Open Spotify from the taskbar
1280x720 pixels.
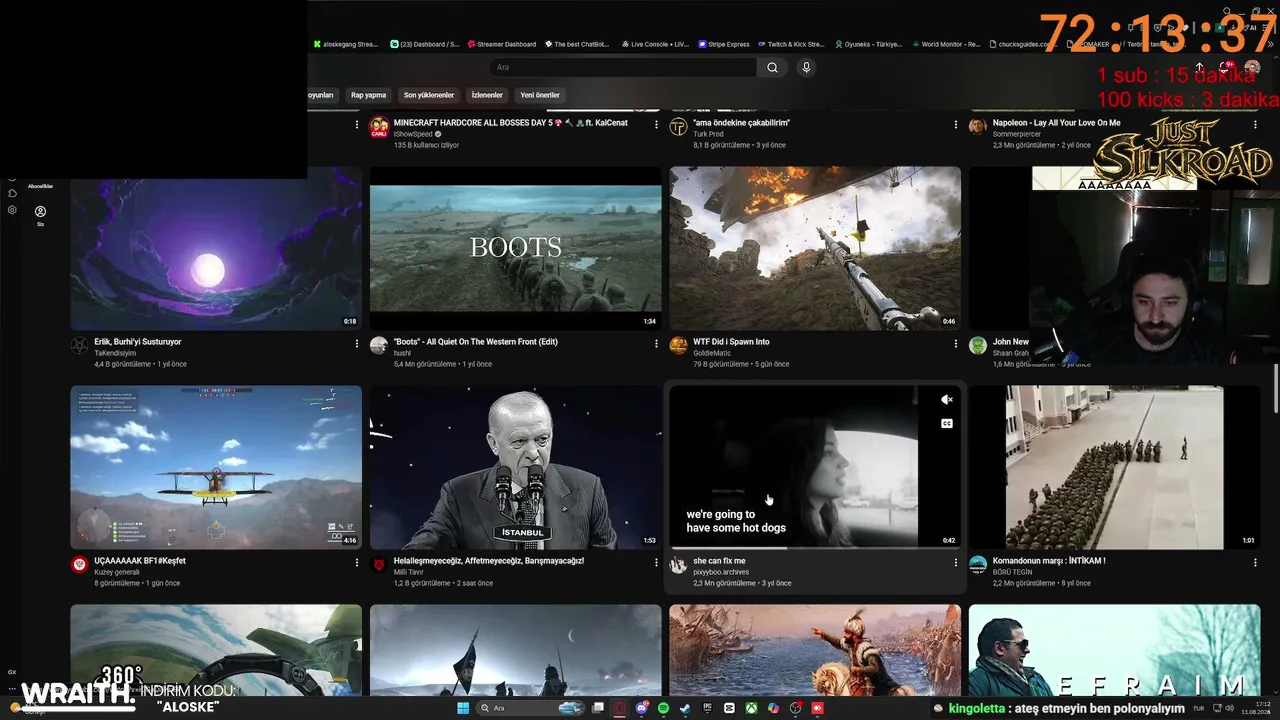point(664,708)
